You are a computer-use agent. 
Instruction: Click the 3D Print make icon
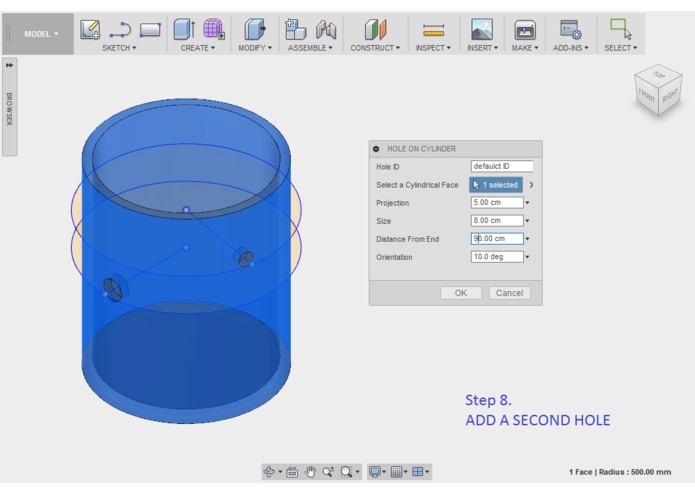tap(525, 30)
